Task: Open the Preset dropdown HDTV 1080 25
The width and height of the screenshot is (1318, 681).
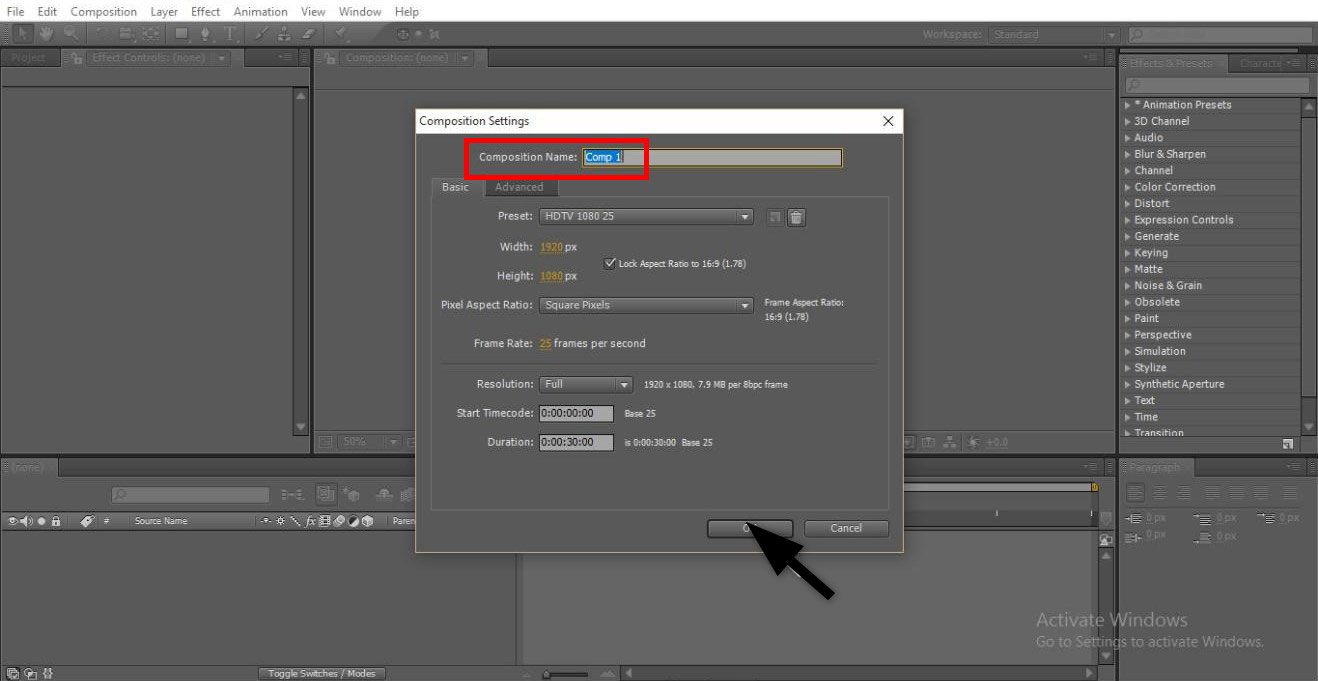Action: pos(646,216)
